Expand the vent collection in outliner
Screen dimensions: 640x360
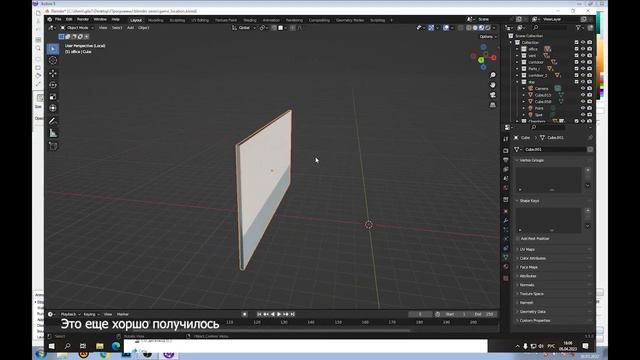[517, 56]
